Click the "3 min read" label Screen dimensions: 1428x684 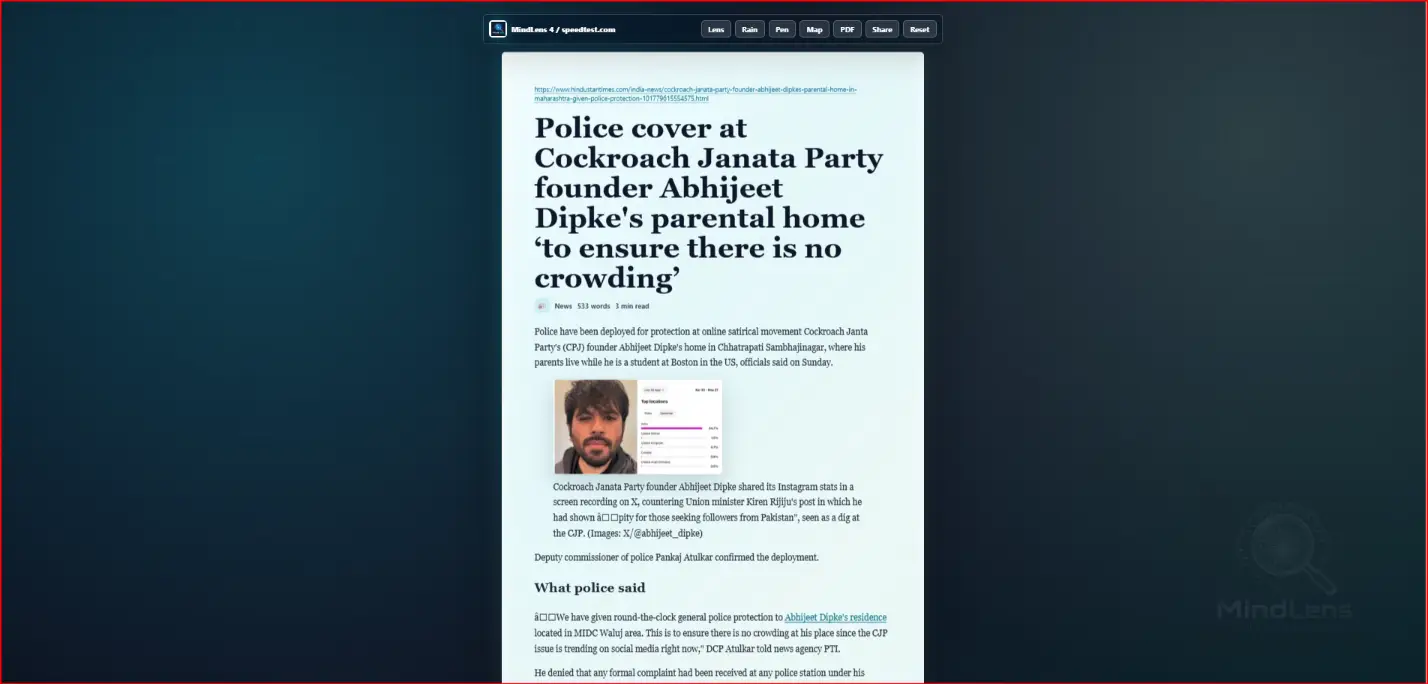click(632, 306)
